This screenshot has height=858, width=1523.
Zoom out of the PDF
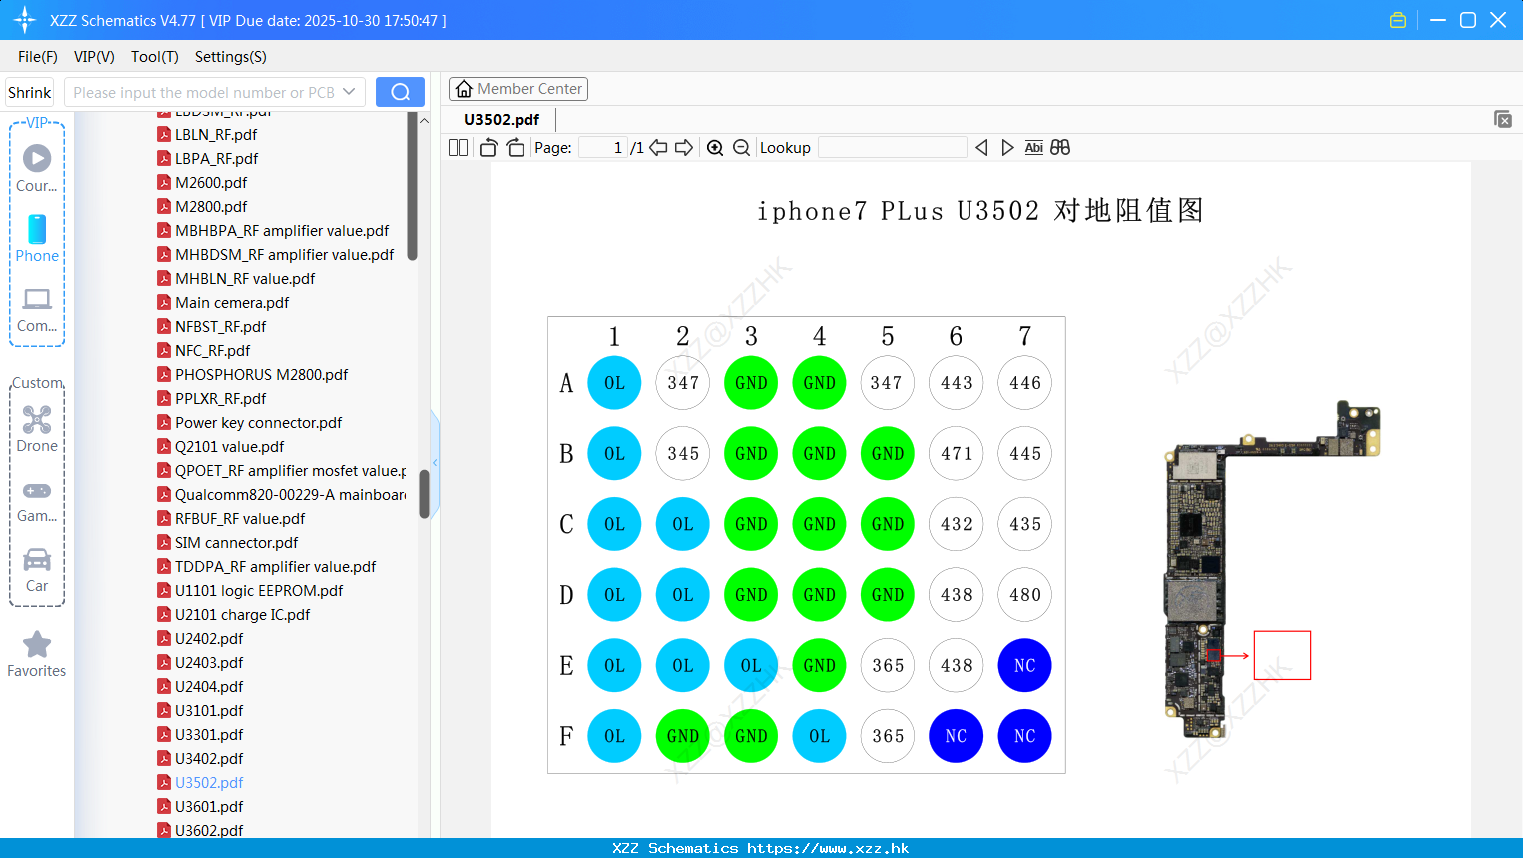point(741,148)
